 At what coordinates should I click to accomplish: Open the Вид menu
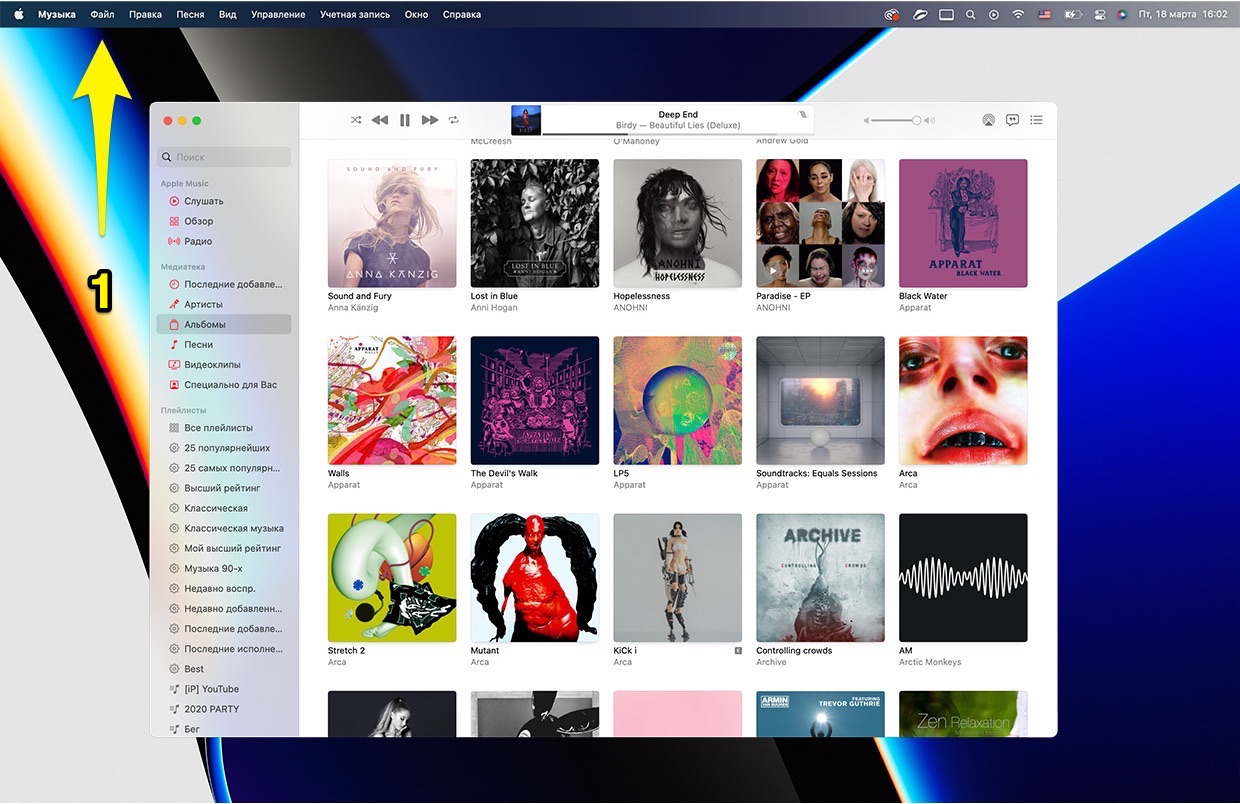(228, 15)
